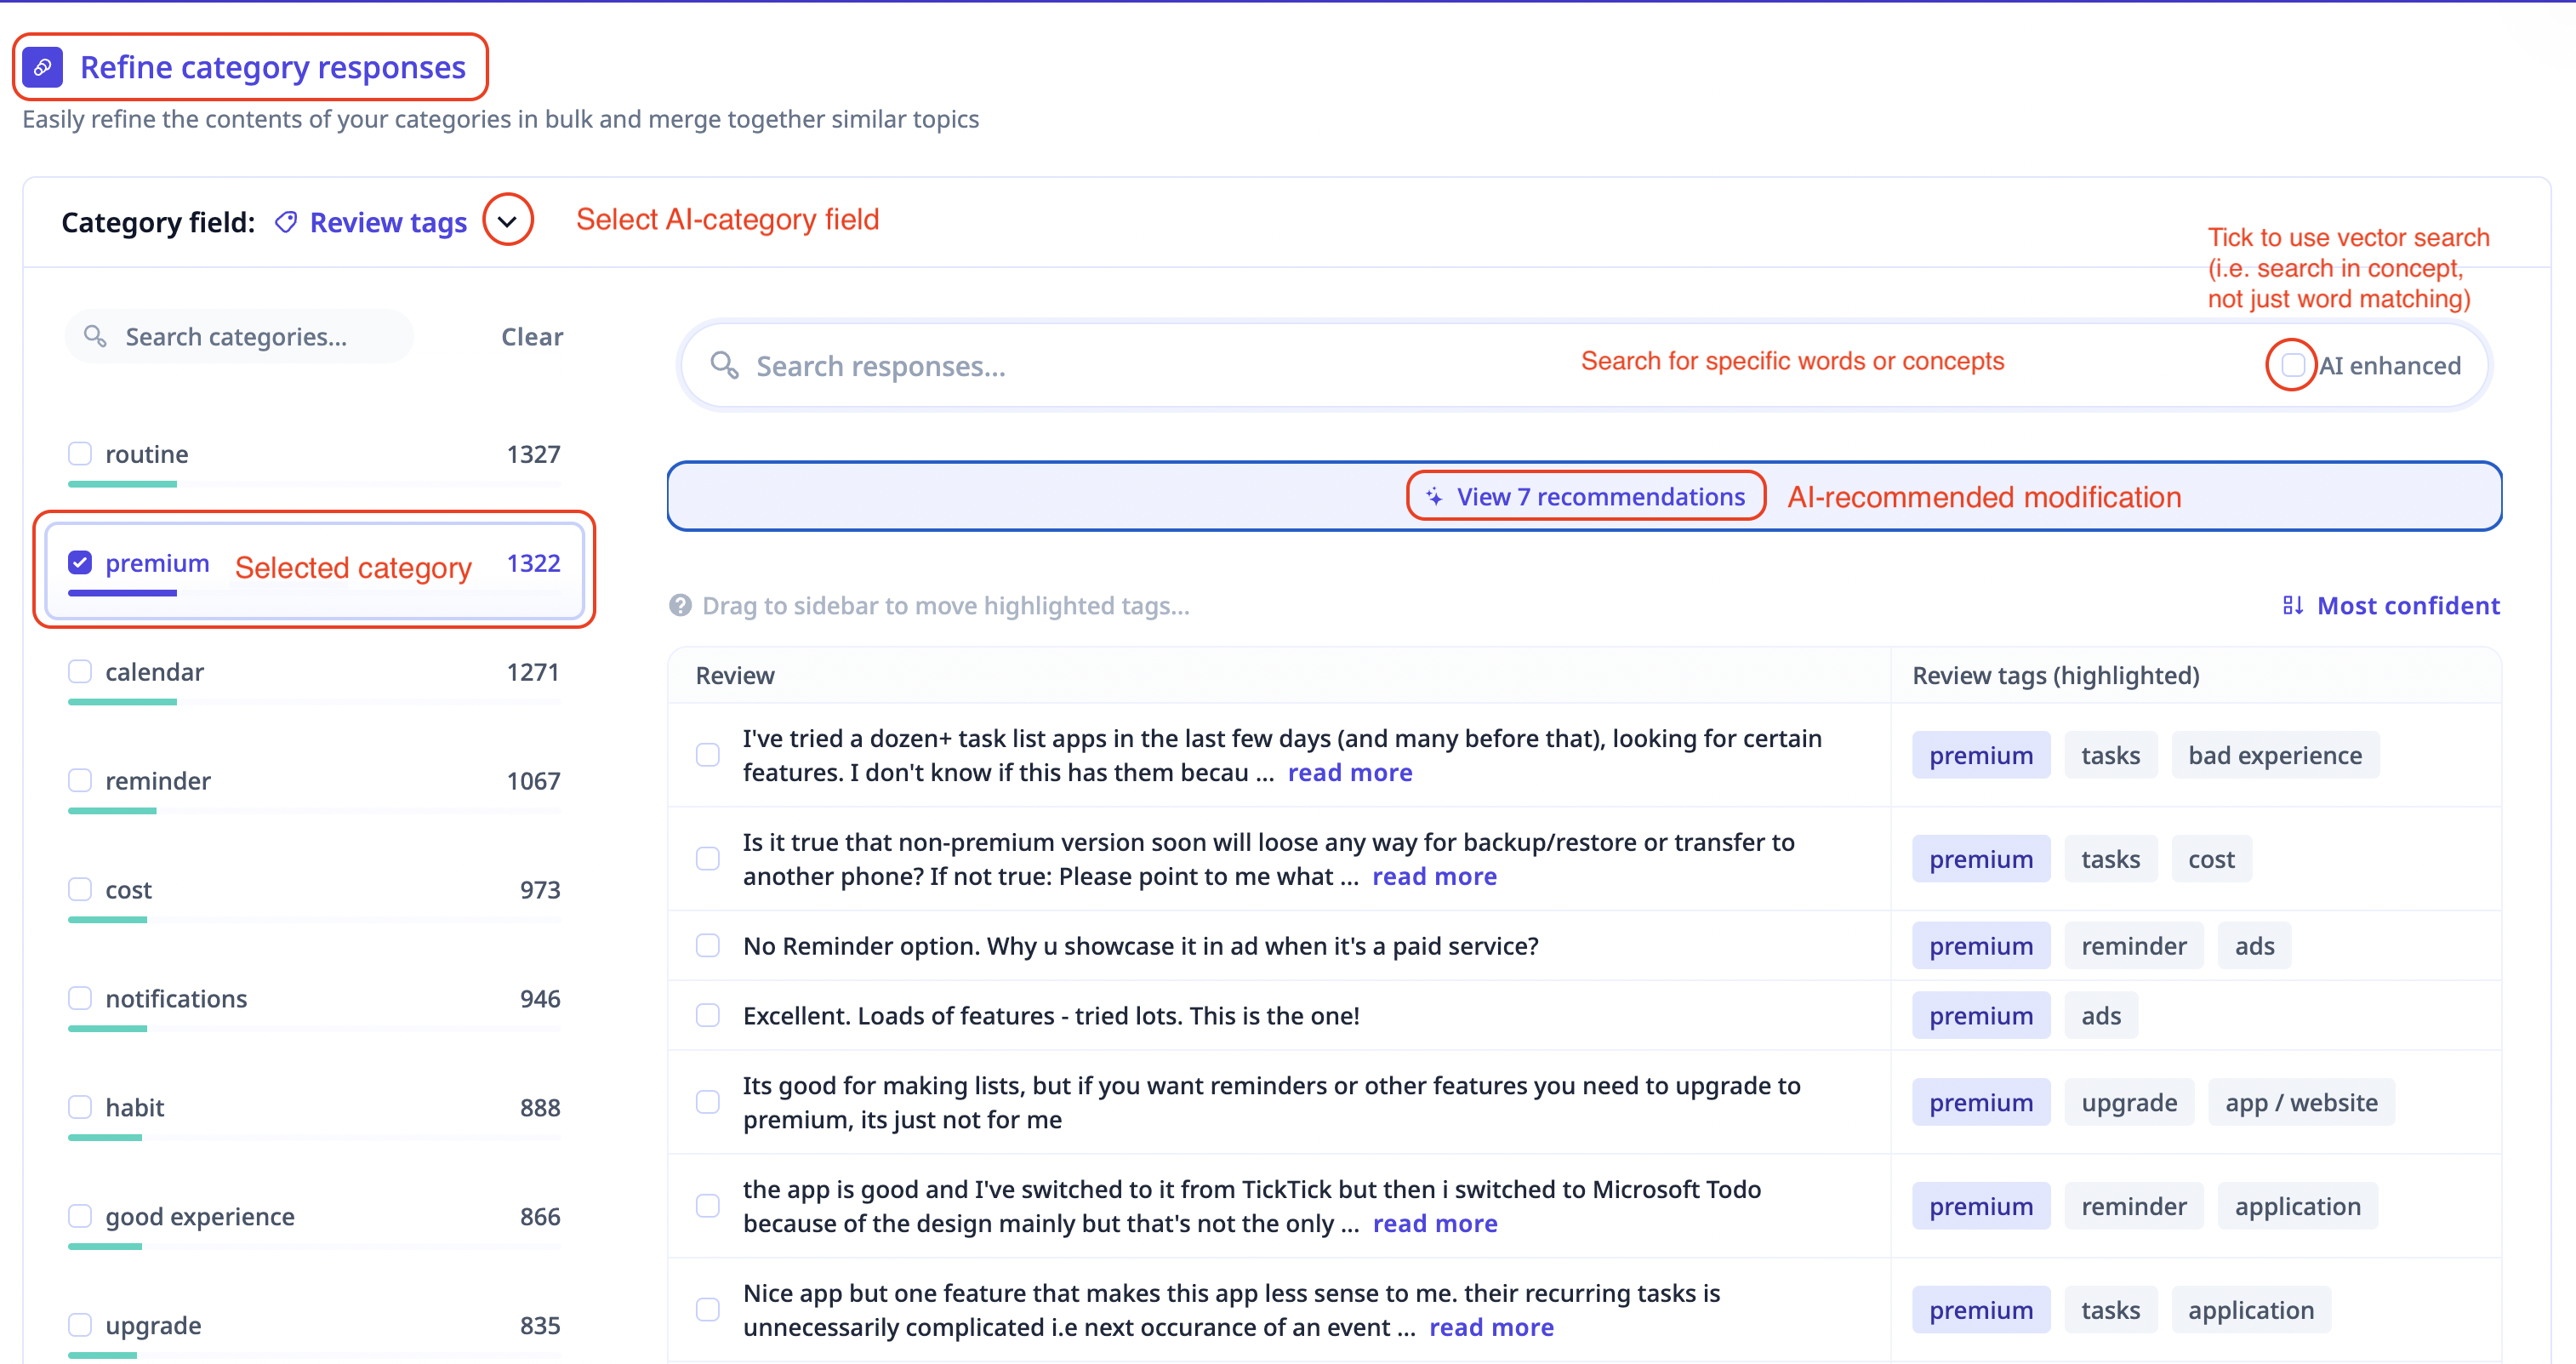The width and height of the screenshot is (2576, 1364).
Task: Select the No Reminder option review checkbox
Action: click(708, 946)
